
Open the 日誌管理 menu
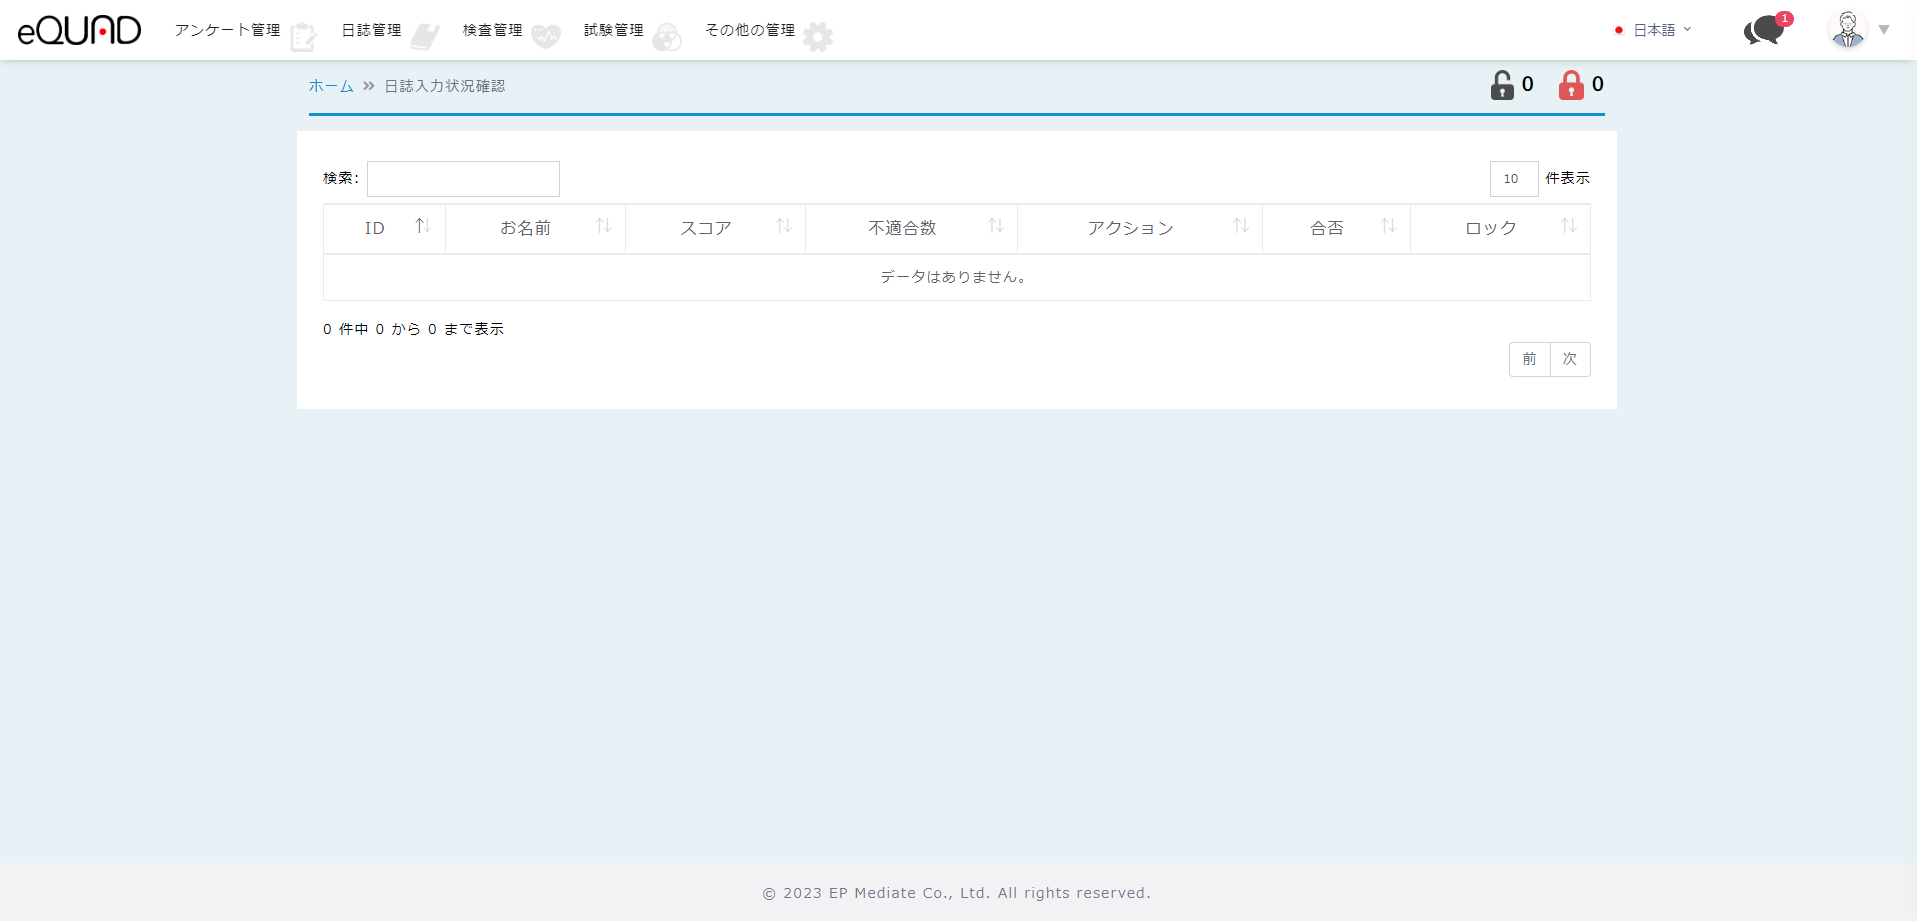[372, 30]
